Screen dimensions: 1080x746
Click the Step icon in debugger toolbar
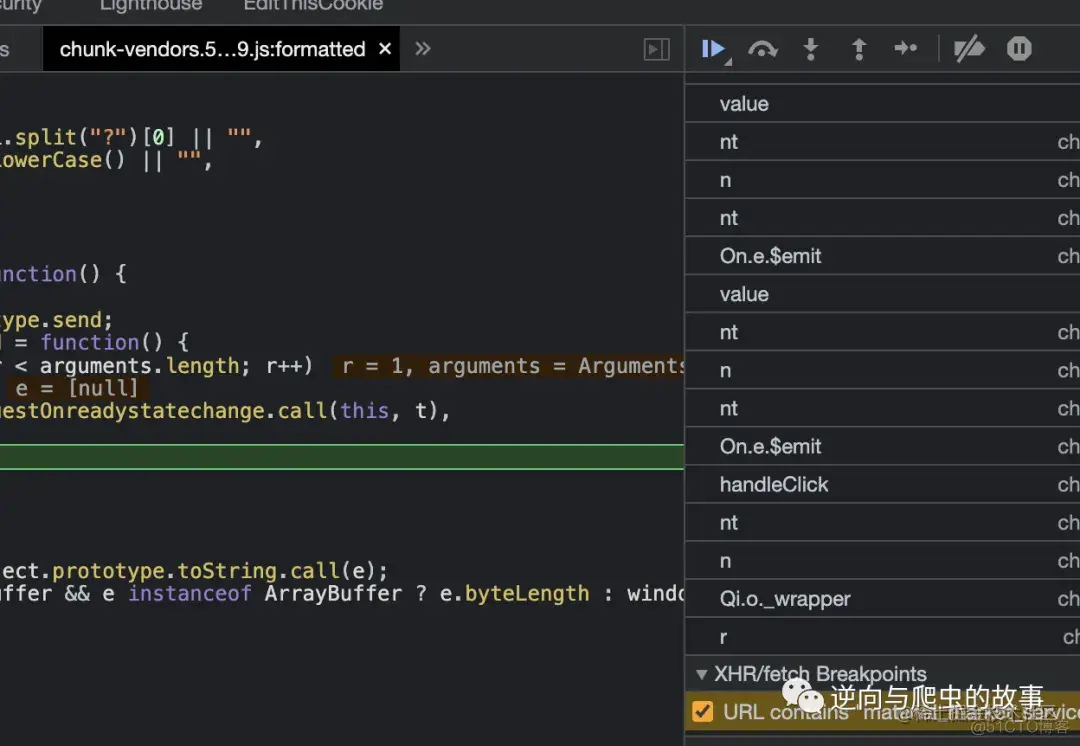pyautogui.click(x=906, y=48)
